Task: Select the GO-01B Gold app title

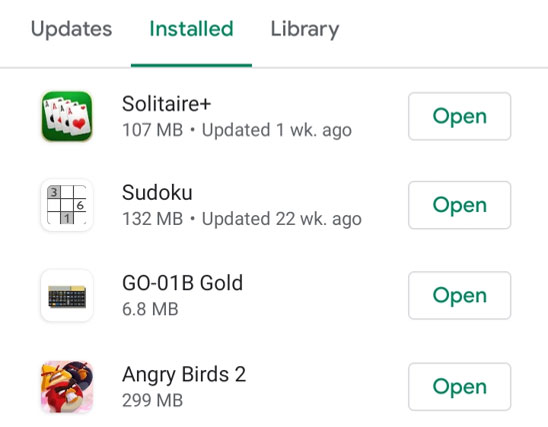Action: click(182, 283)
